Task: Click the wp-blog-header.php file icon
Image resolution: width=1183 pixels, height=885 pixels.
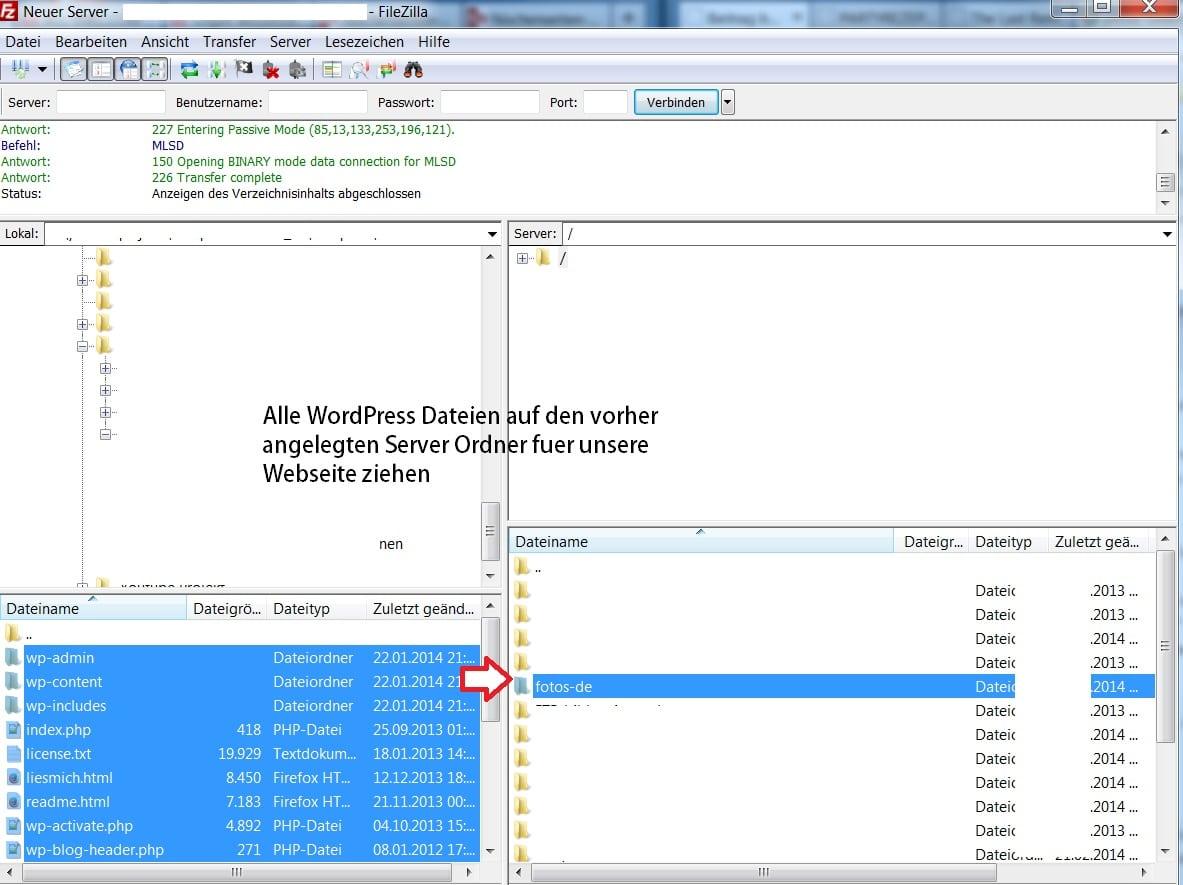Action: (x=13, y=850)
